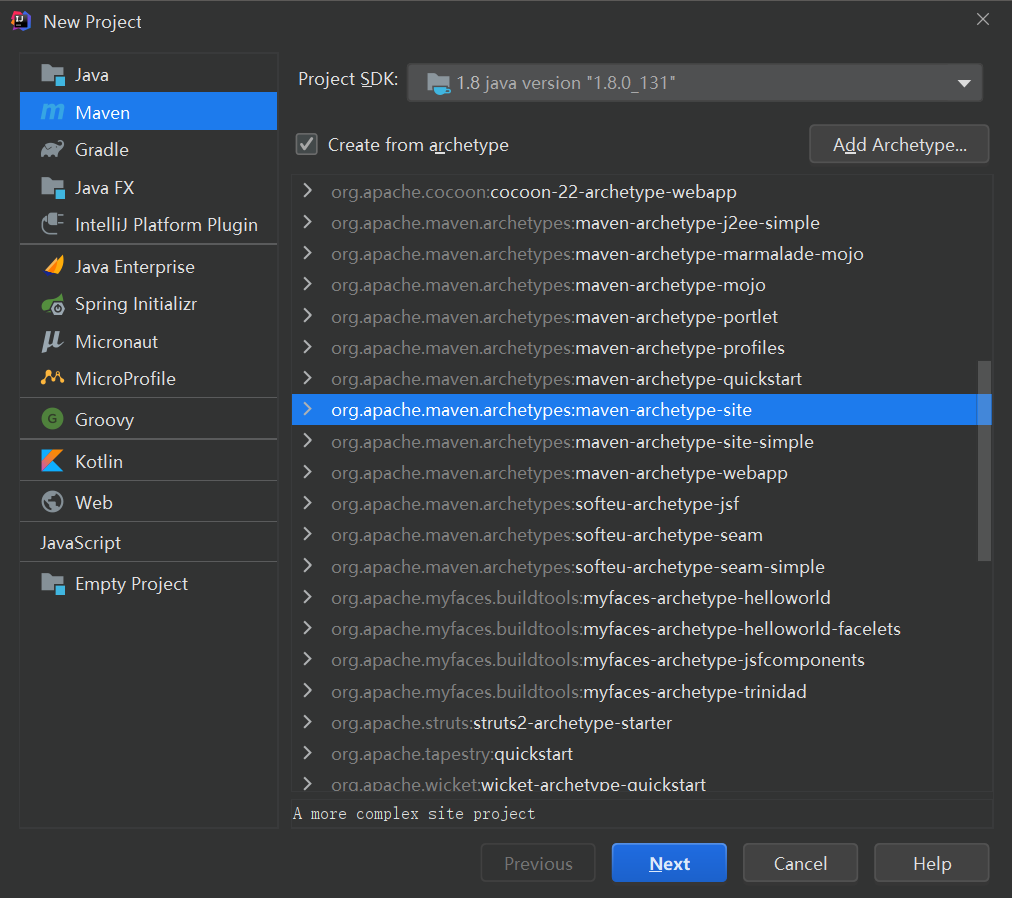The width and height of the screenshot is (1012, 898).
Task: Click the Cancel button
Action: pyautogui.click(x=800, y=862)
